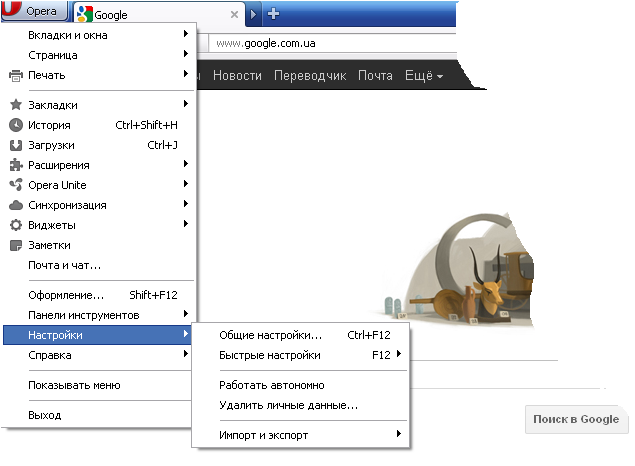635x466 pixels.
Task: Toggle Работать автономно option
Action: tap(300, 385)
